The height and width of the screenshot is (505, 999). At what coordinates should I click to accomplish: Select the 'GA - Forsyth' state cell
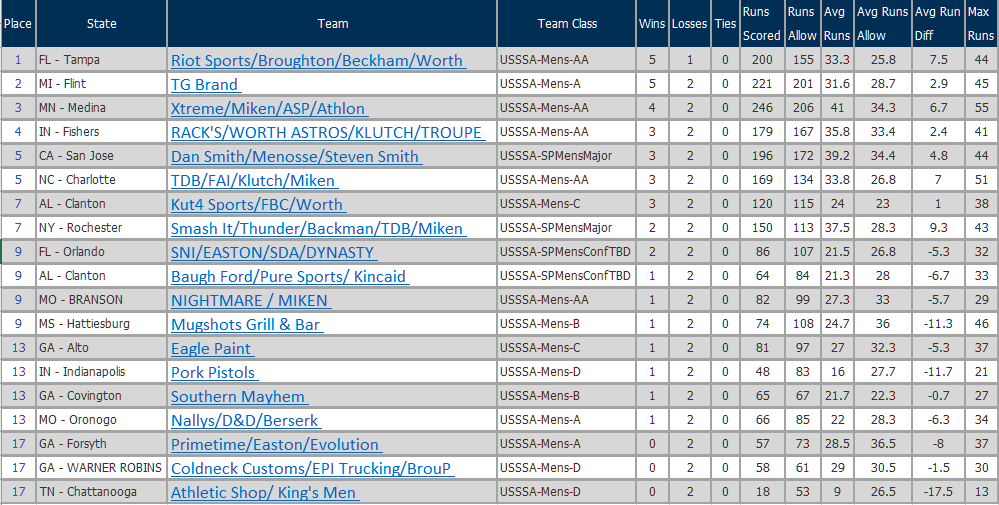coord(101,443)
